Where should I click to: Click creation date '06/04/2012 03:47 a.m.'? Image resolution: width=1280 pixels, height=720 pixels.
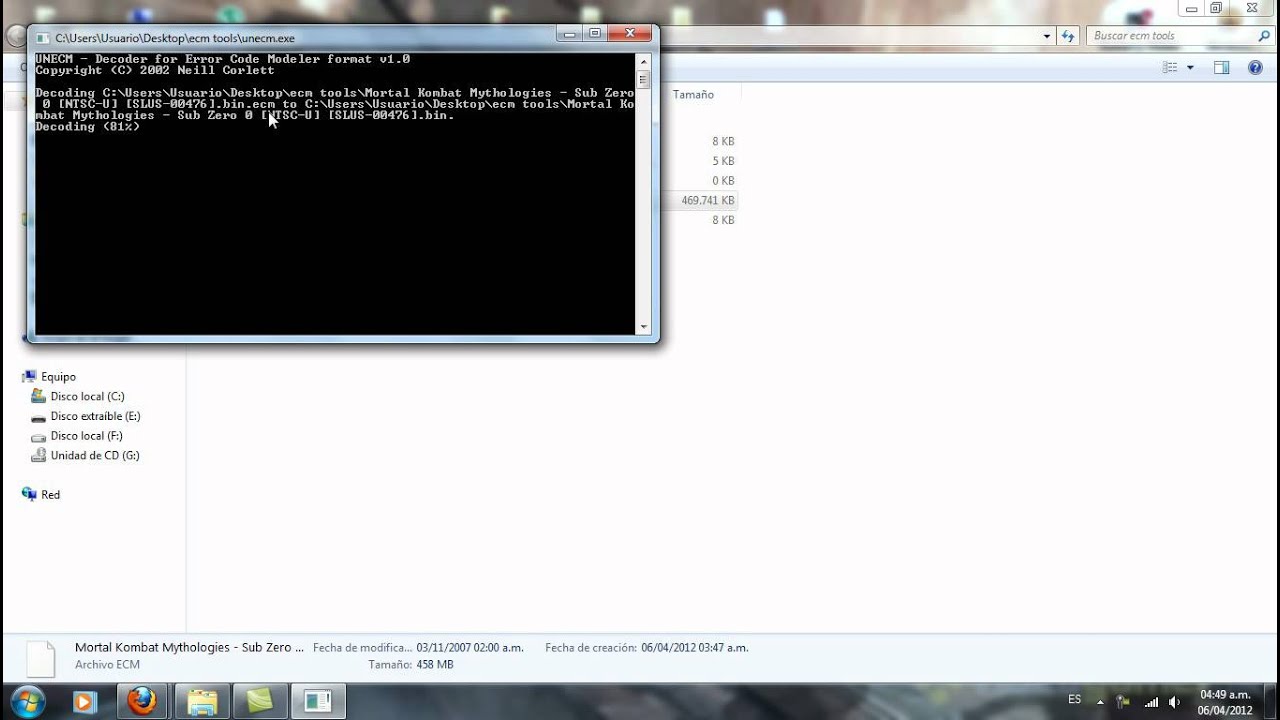click(695, 648)
